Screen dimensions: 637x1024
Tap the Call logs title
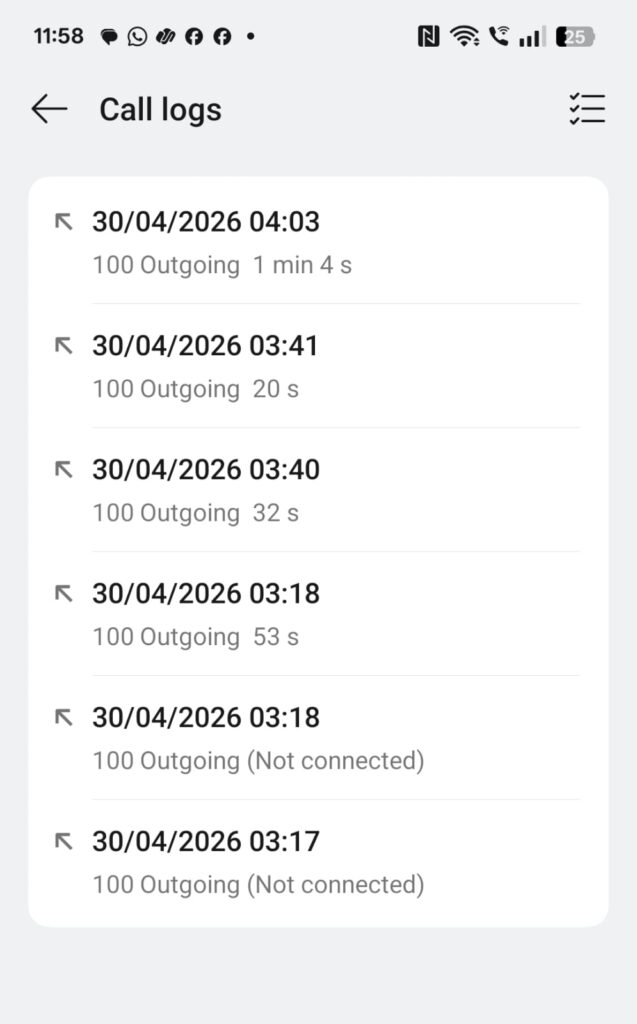(x=160, y=109)
